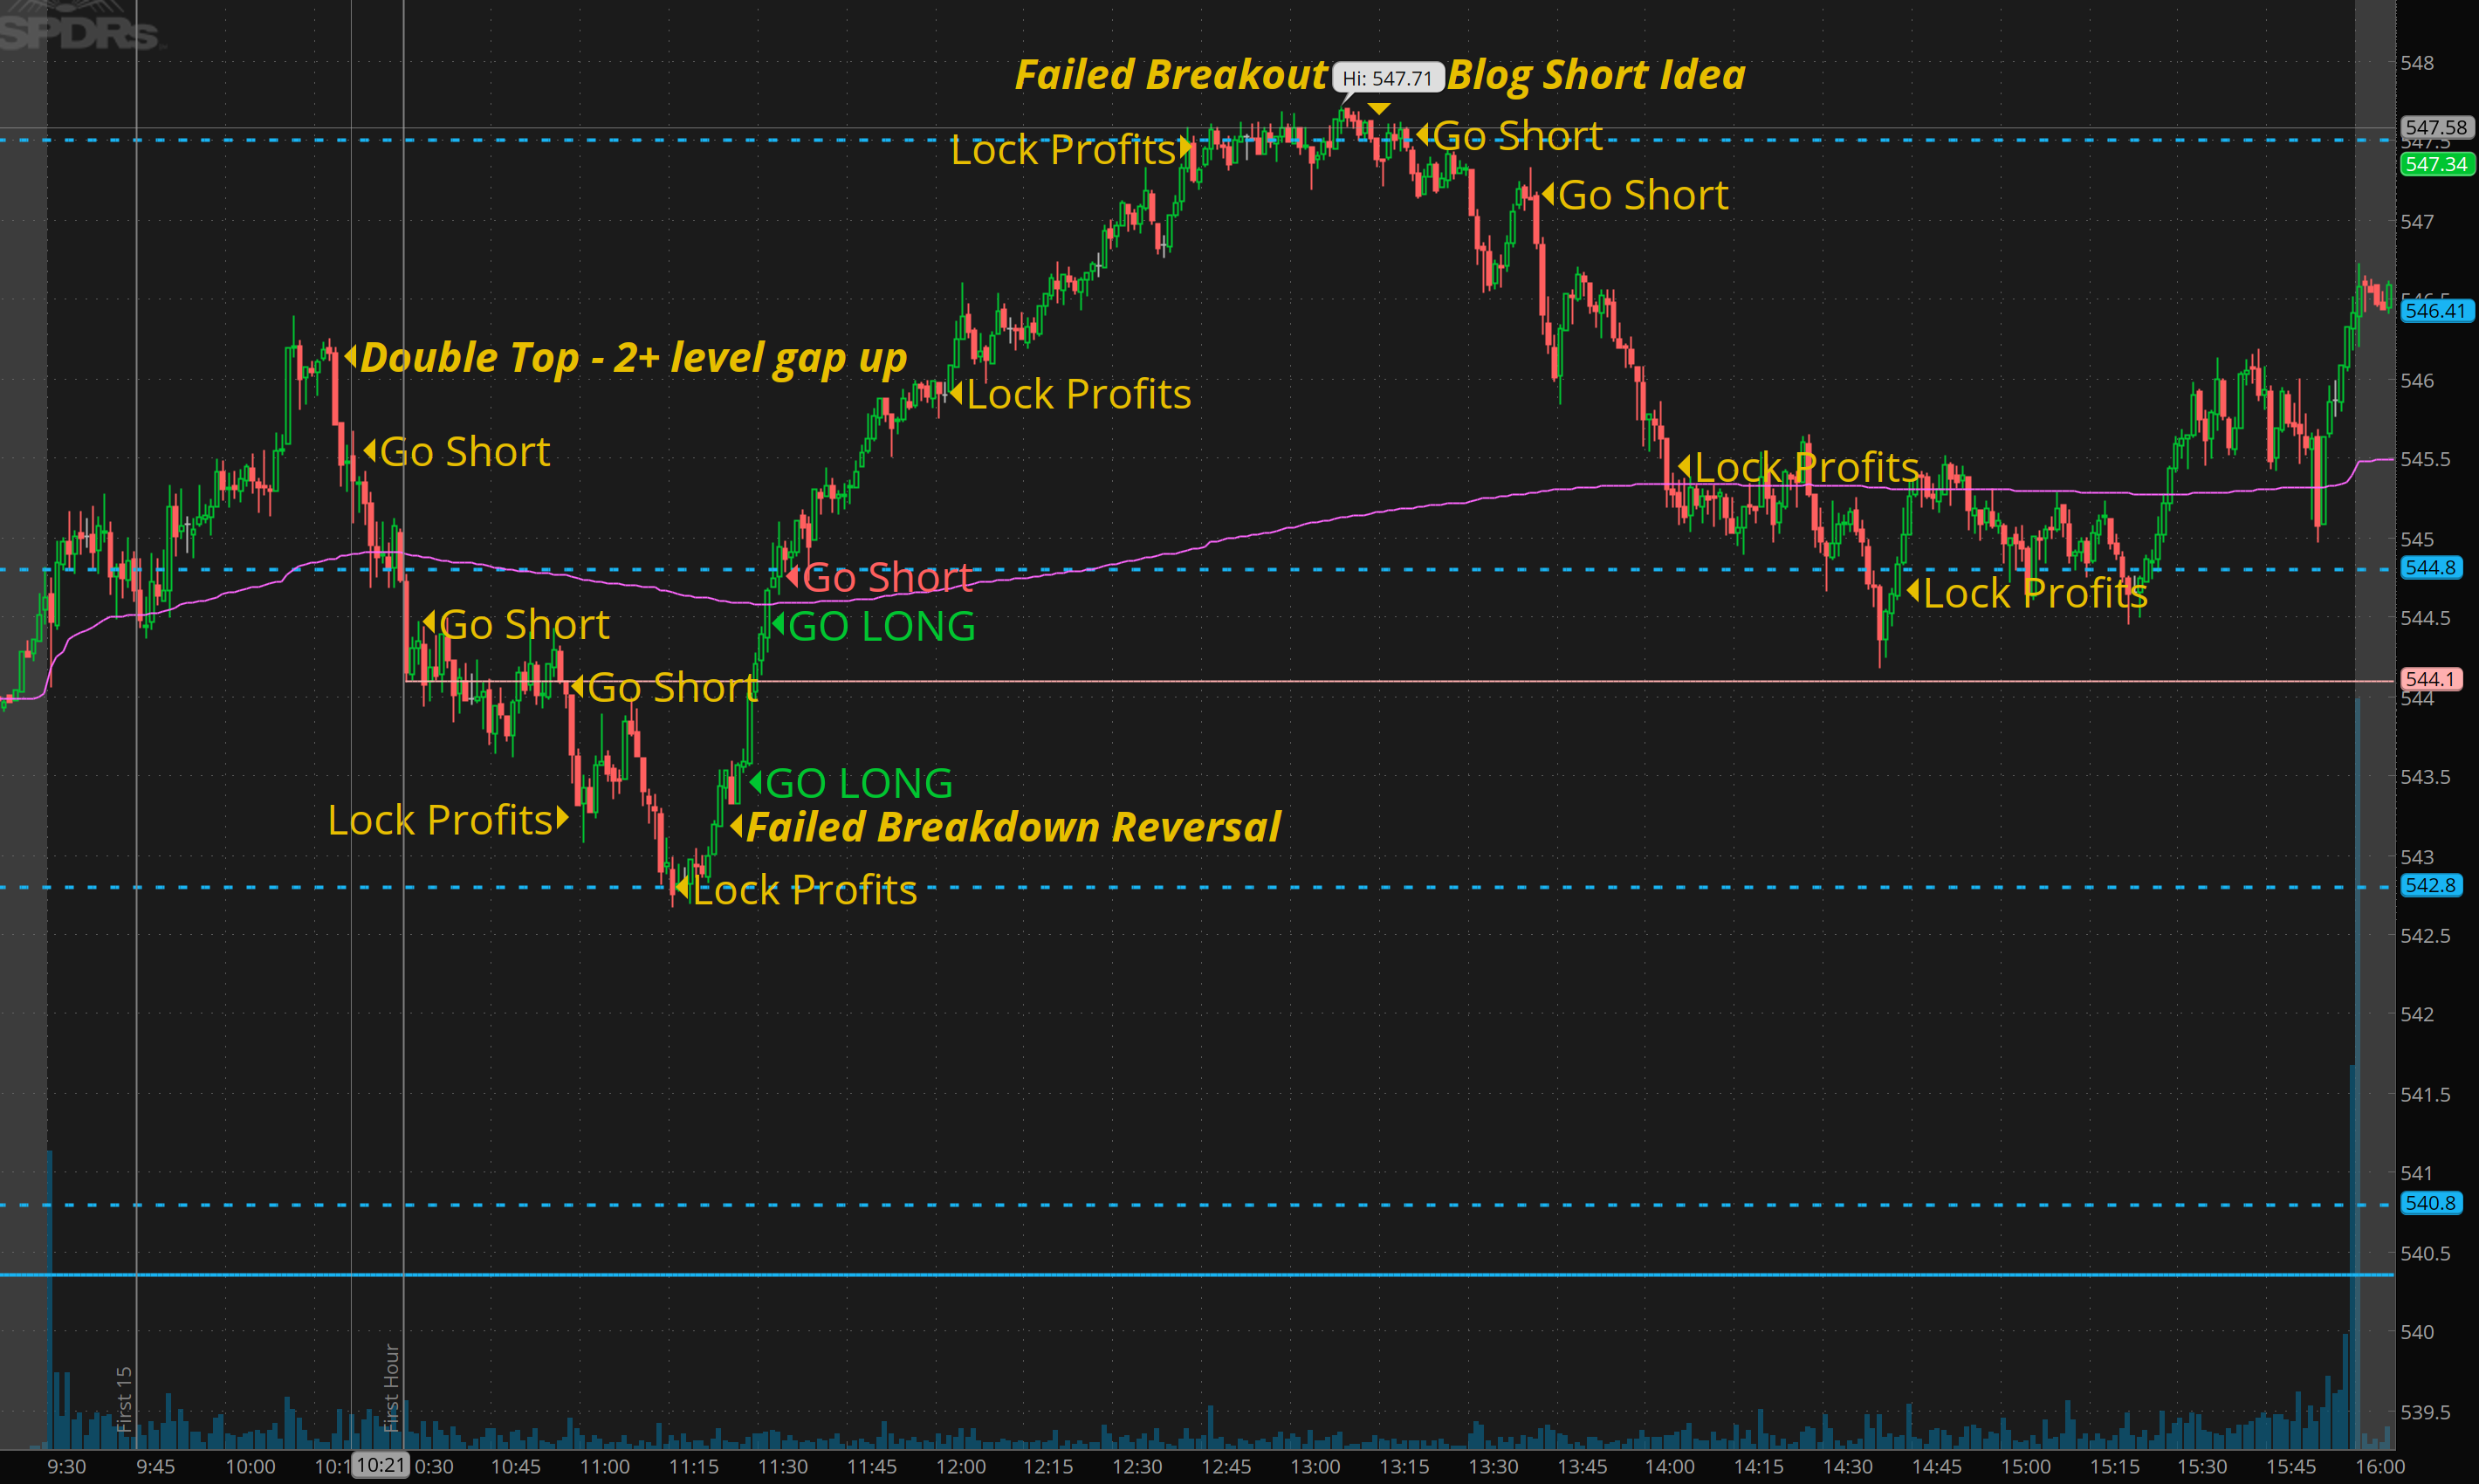Click the orange triangle marker below the Hi bubble

click(x=1378, y=108)
